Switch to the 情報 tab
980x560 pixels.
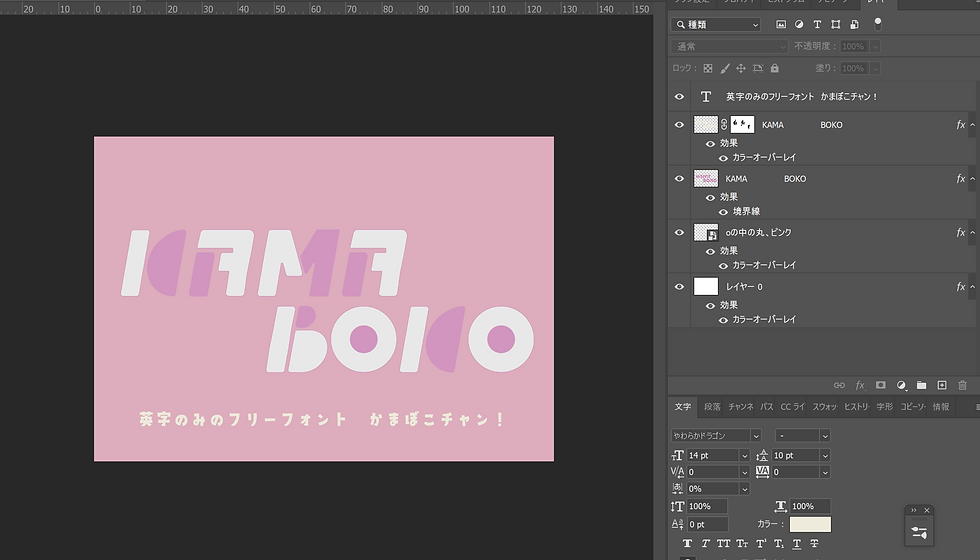point(941,407)
